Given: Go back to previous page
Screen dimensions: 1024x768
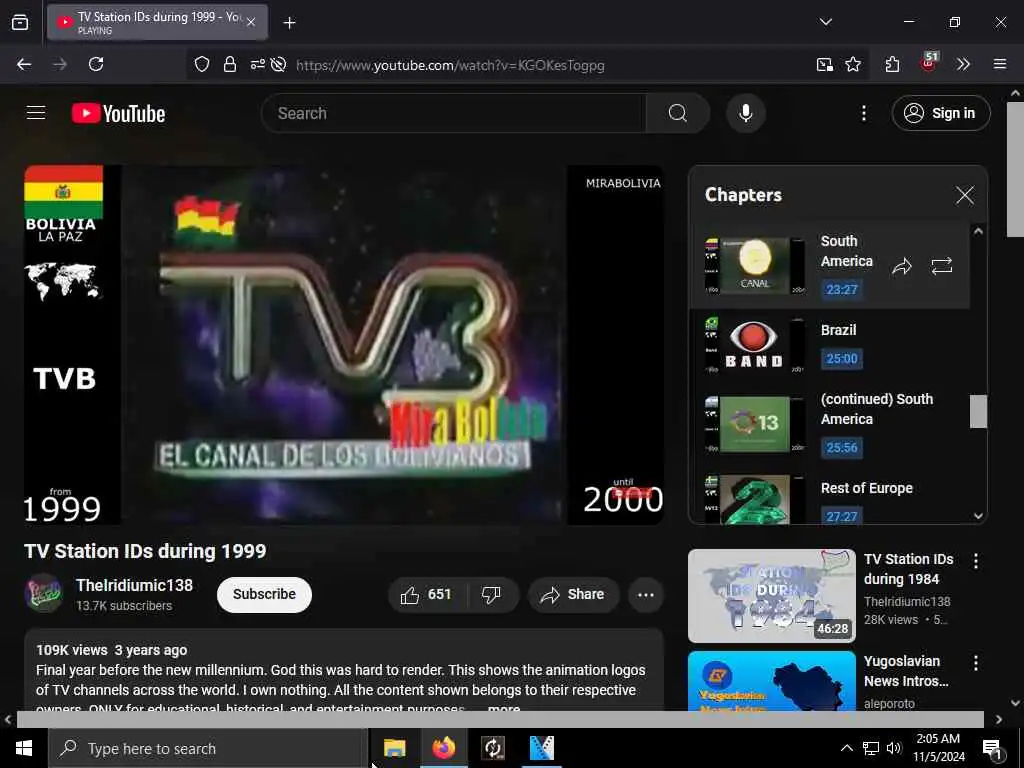Looking at the screenshot, I should coord(24,64).
